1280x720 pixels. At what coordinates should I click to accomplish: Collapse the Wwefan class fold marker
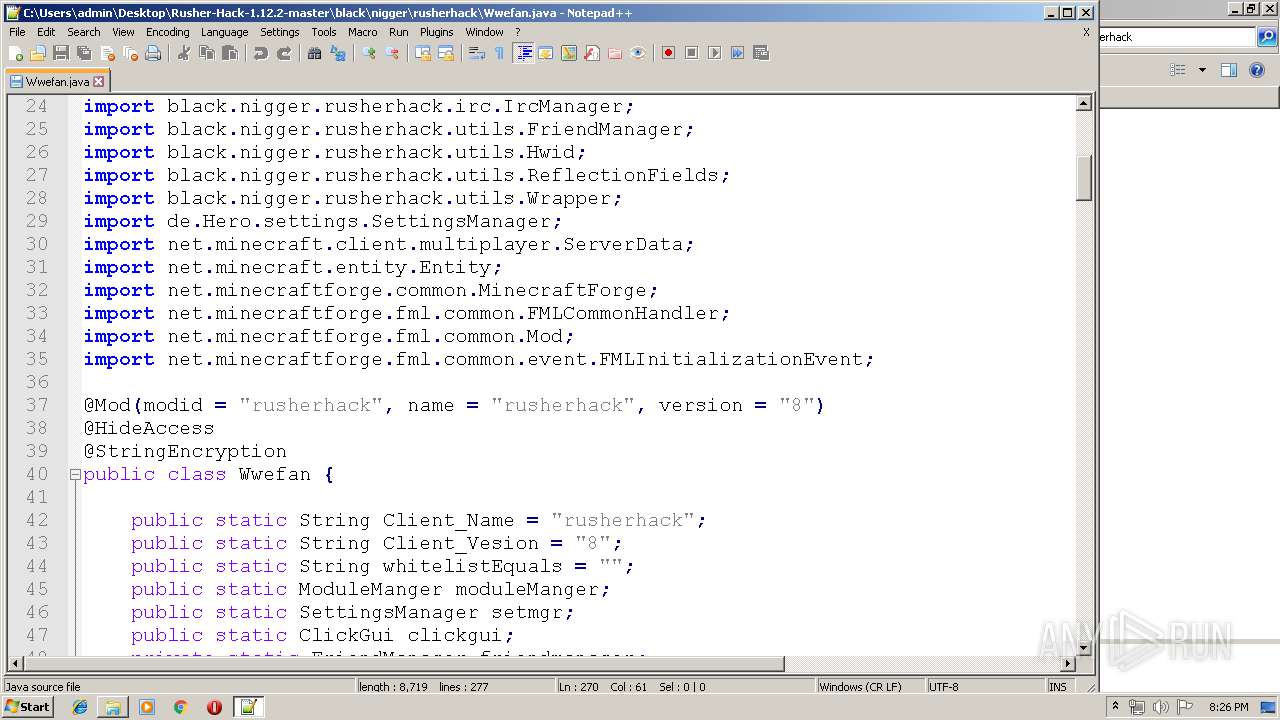tap(75, 475)
